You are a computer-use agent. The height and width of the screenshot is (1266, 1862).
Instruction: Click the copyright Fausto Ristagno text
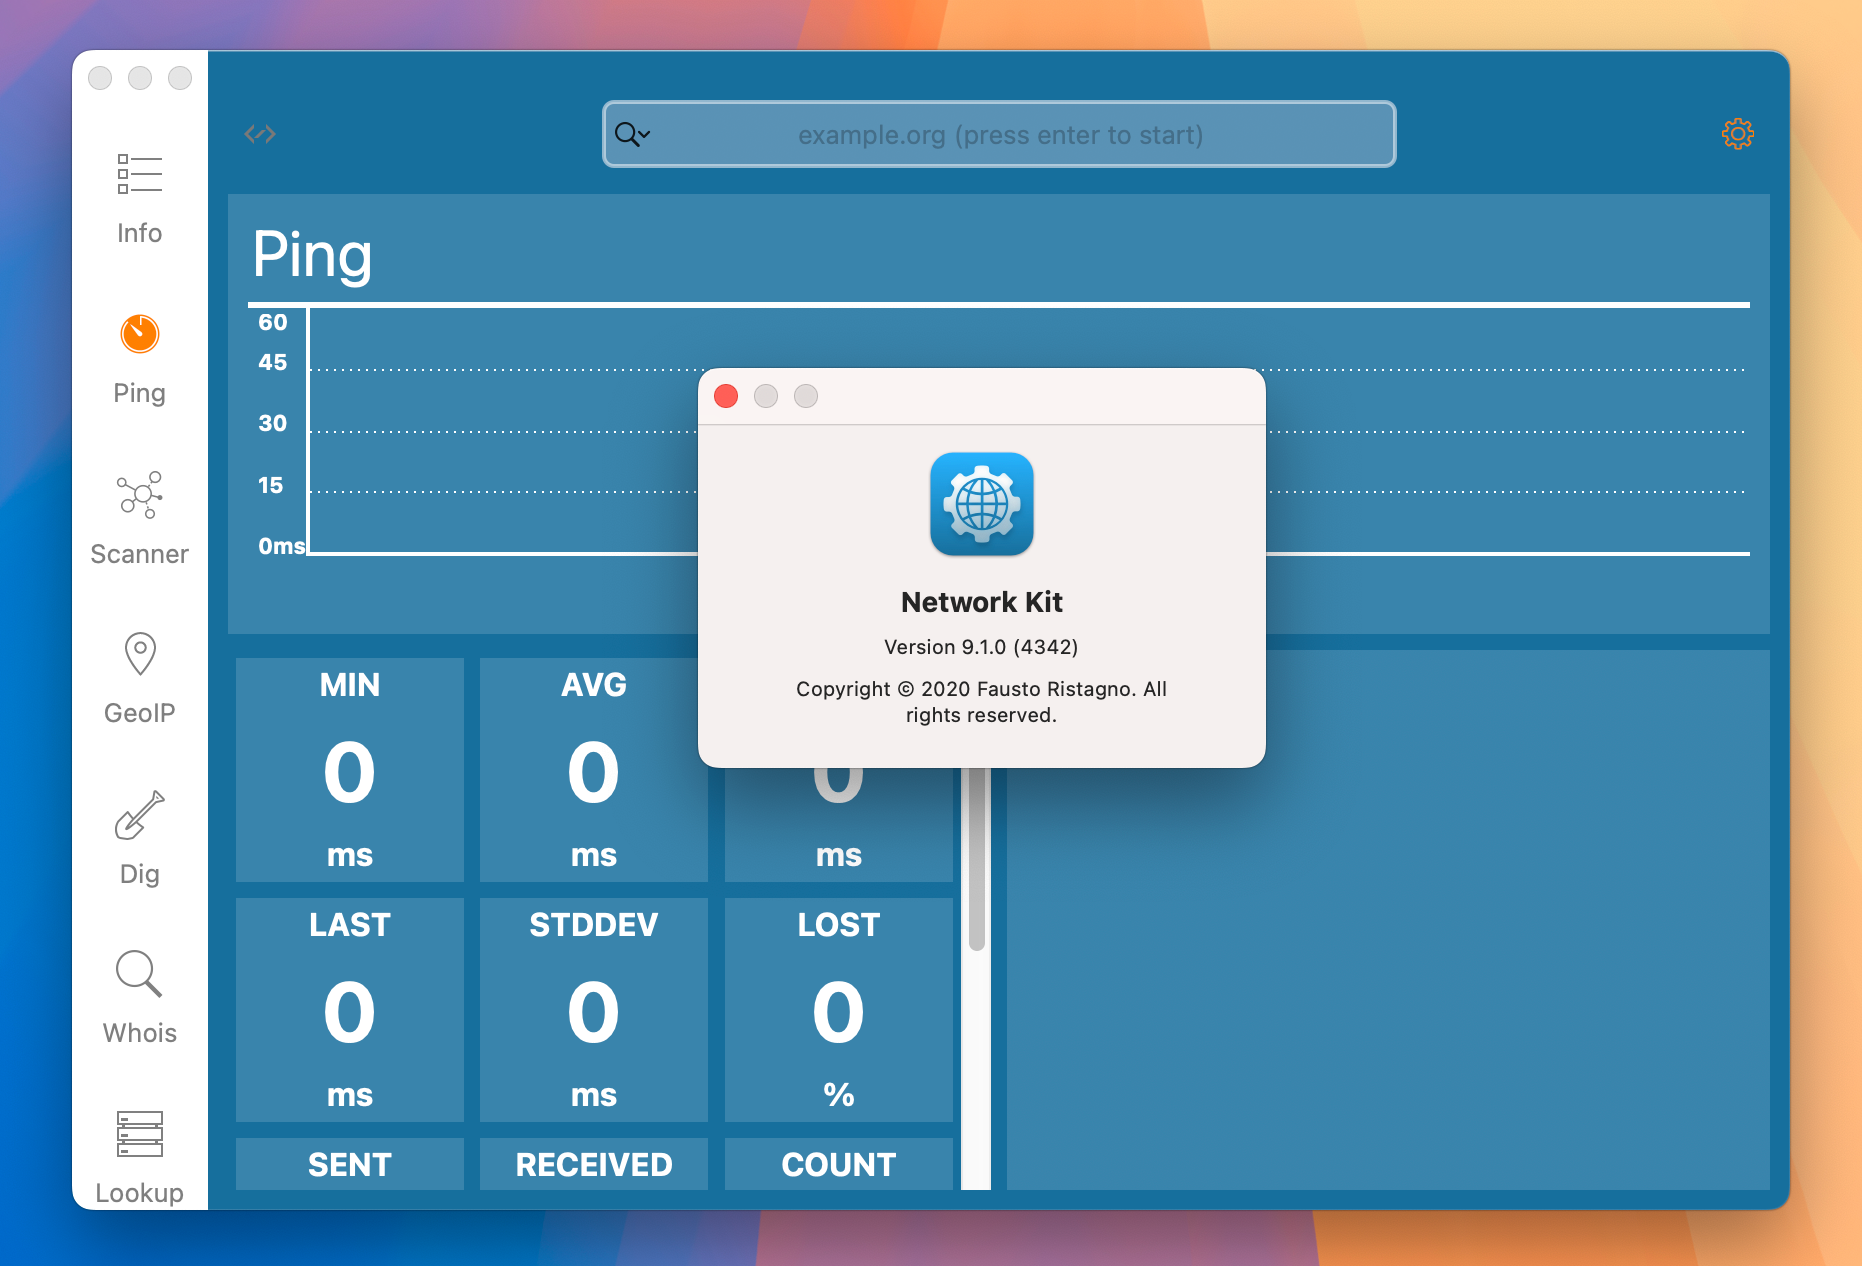(981, 702)
